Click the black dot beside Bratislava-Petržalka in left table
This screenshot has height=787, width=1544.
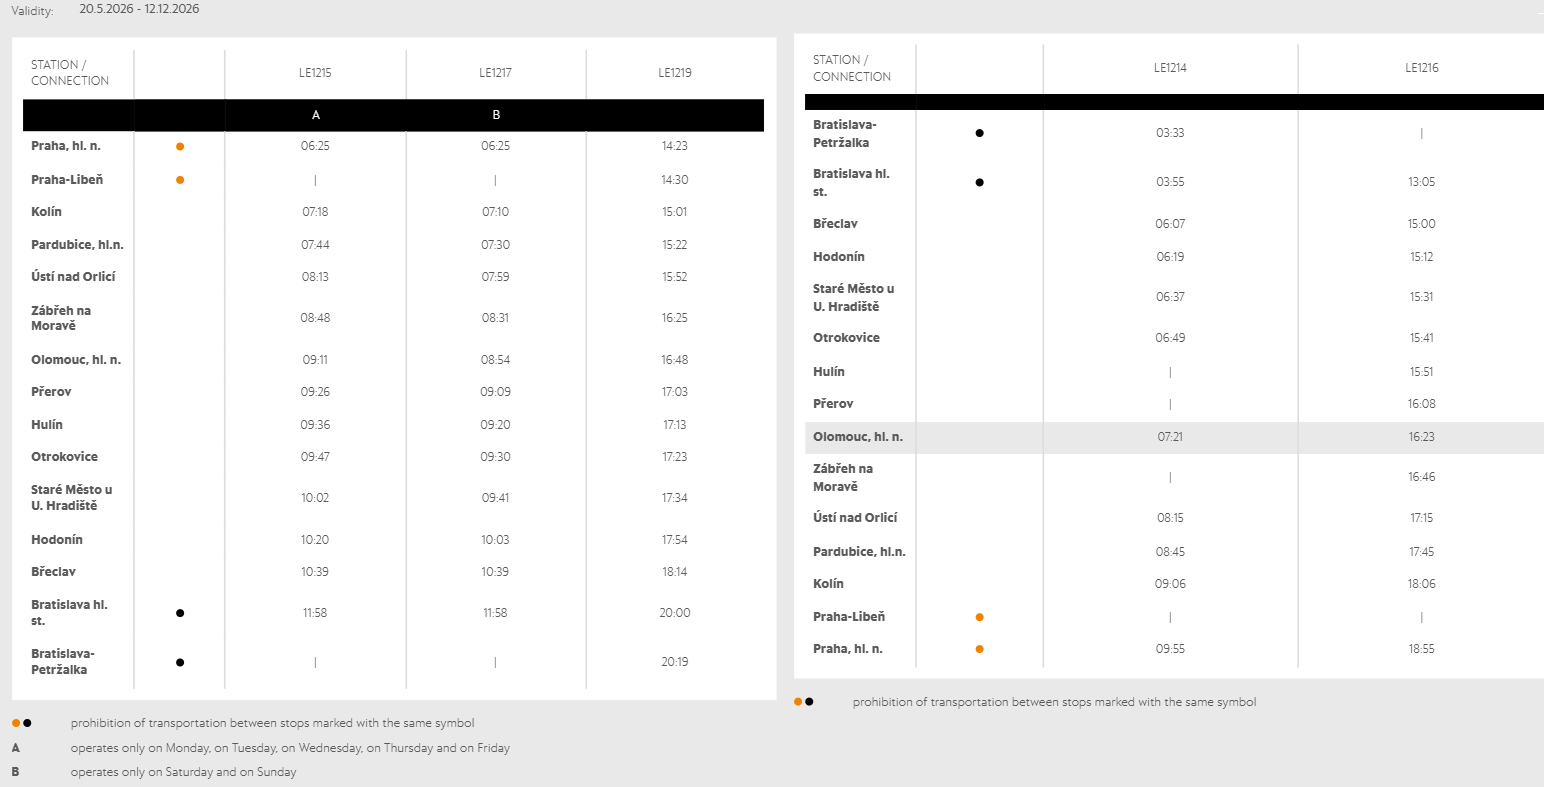180,662
